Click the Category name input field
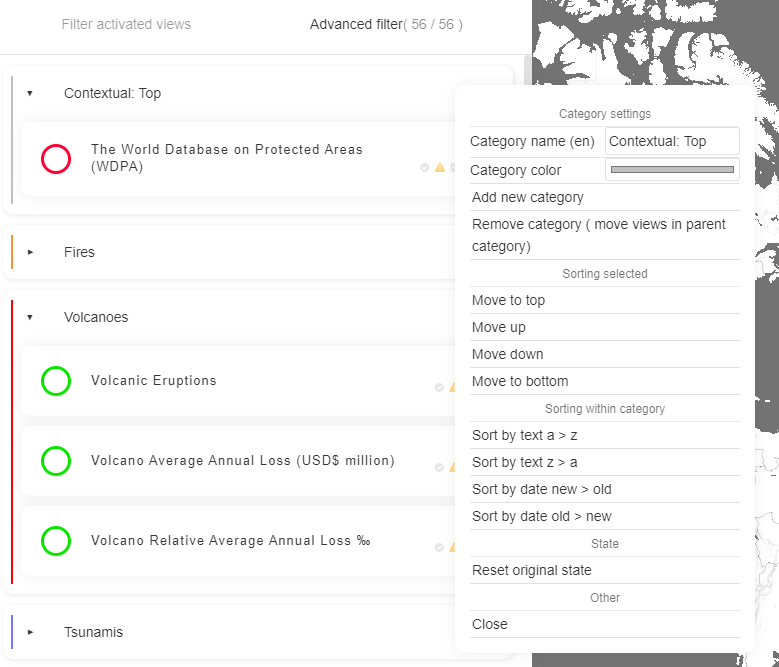Viewport: 779px width, 667px height. point(672,141)
